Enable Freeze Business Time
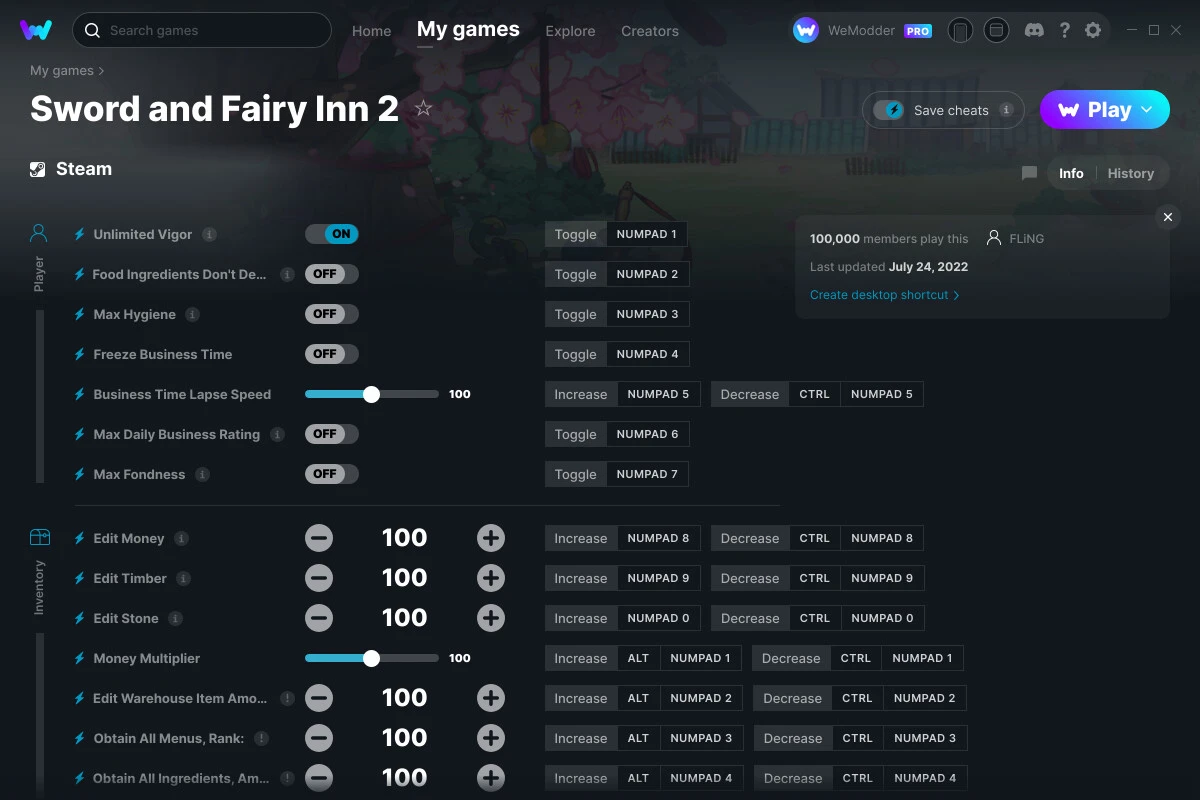Viewport: 1200px width, 800px height. point(331,353)
